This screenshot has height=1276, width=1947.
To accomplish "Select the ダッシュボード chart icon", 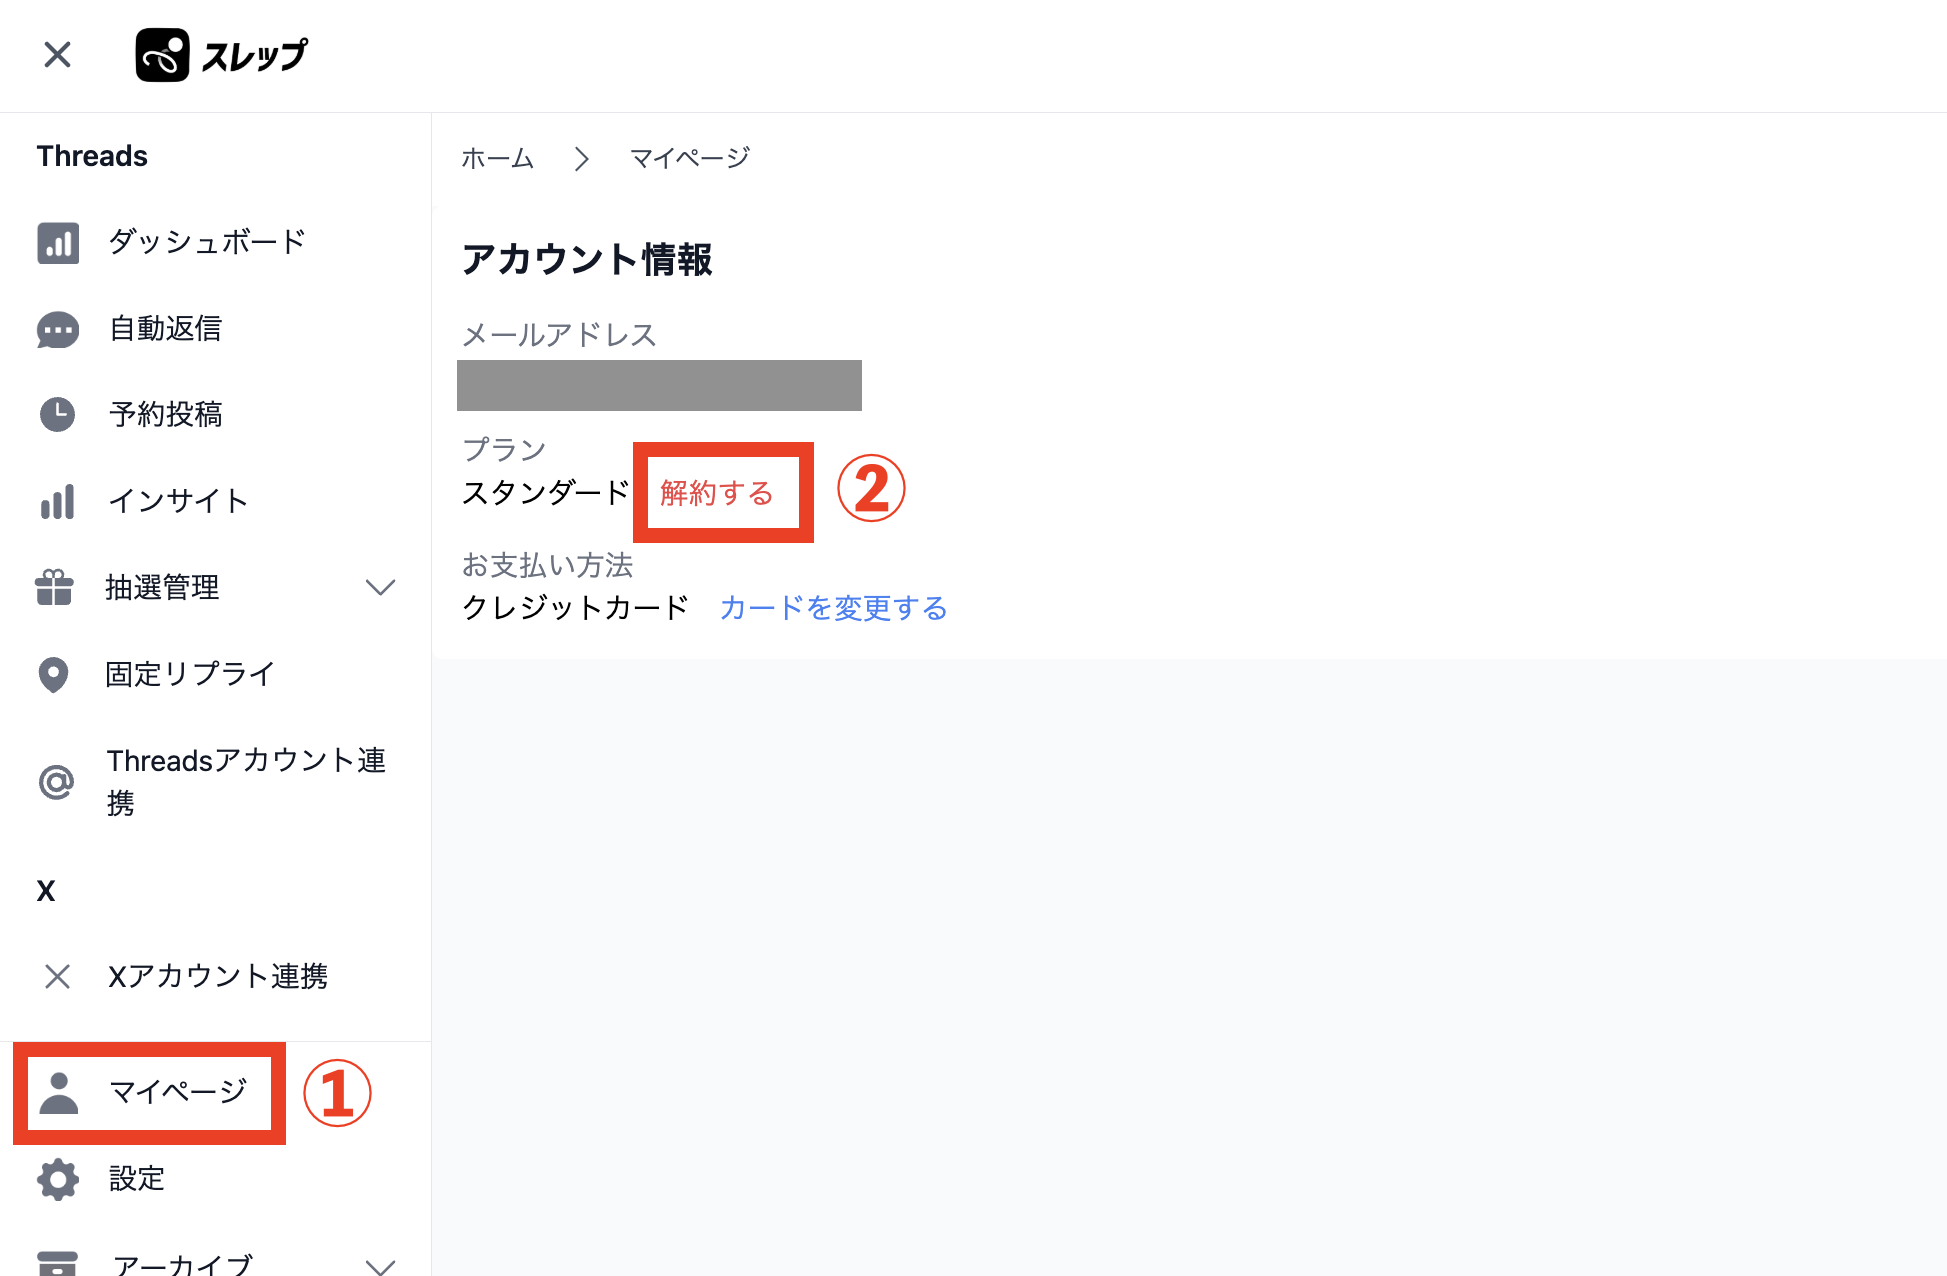I will click(x=57, y=242).
